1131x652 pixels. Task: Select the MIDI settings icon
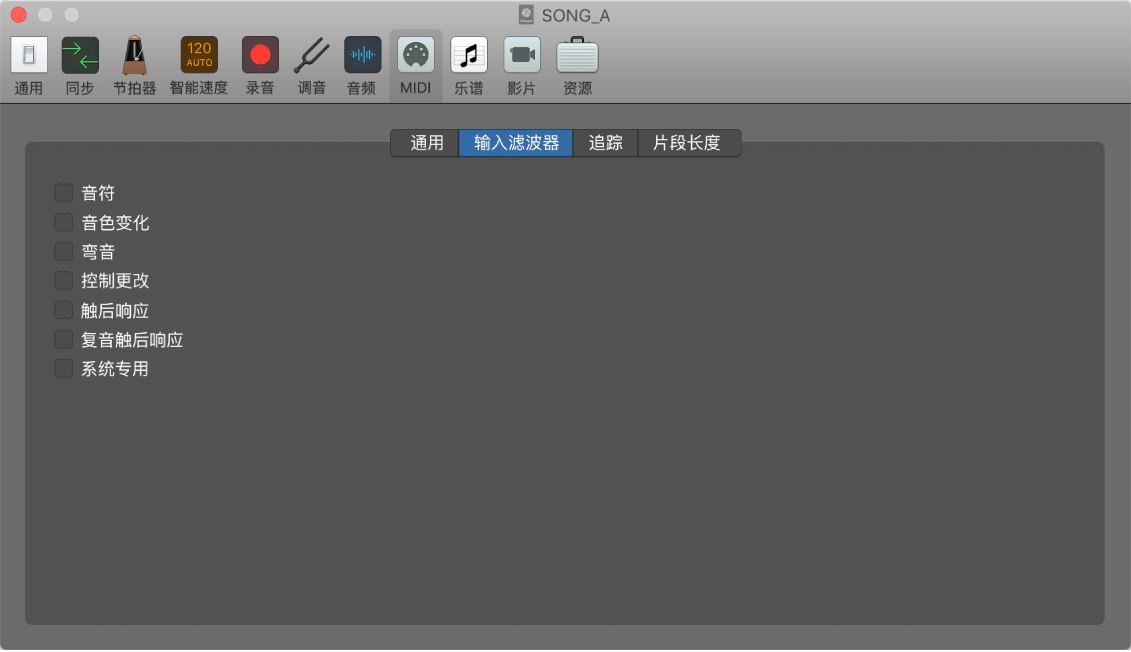pos(415,55)
